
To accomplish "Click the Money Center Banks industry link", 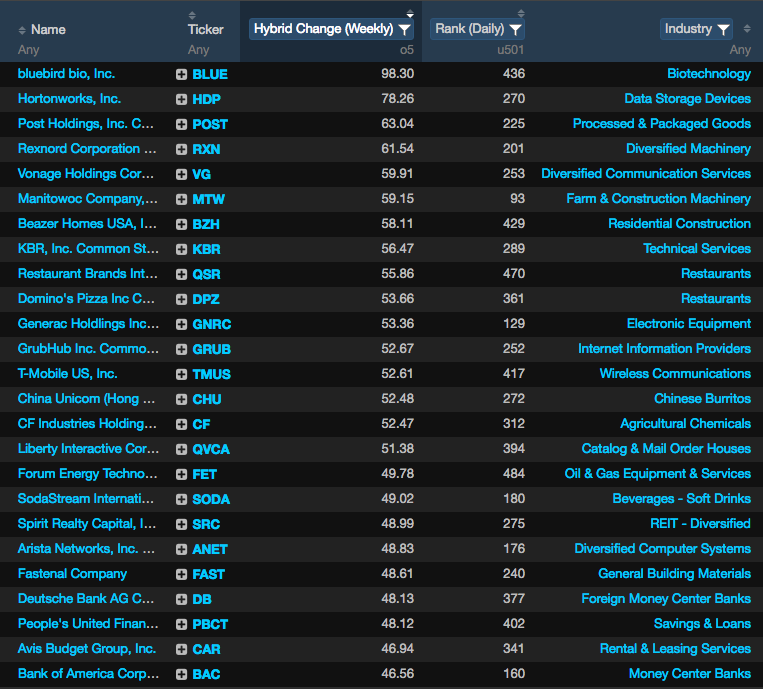I will [x=690, y=674].
